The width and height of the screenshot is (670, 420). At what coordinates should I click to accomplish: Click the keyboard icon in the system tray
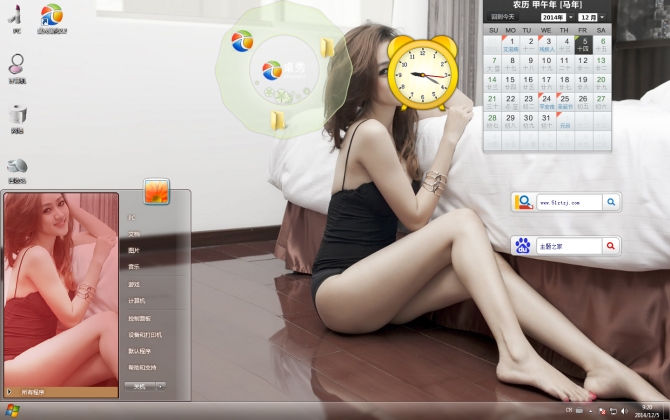(x=579, y=411)
